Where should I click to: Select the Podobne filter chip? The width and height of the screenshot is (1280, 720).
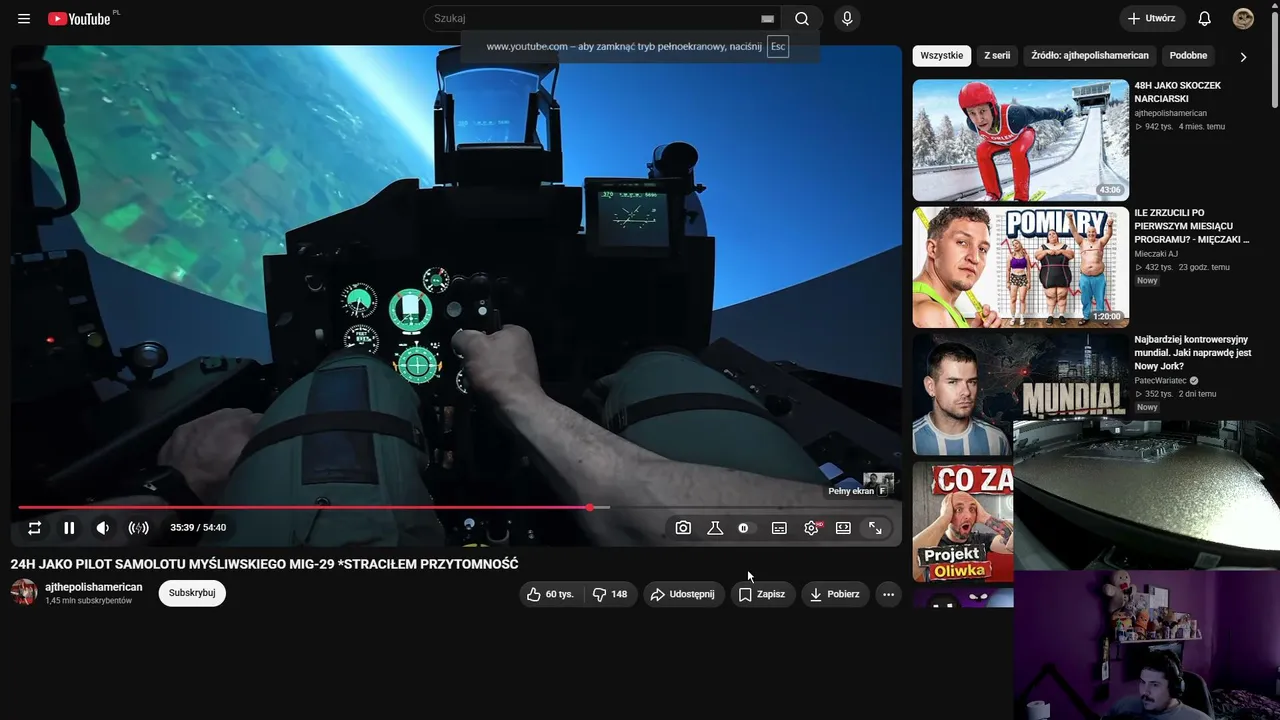(x=1188, y=56)
